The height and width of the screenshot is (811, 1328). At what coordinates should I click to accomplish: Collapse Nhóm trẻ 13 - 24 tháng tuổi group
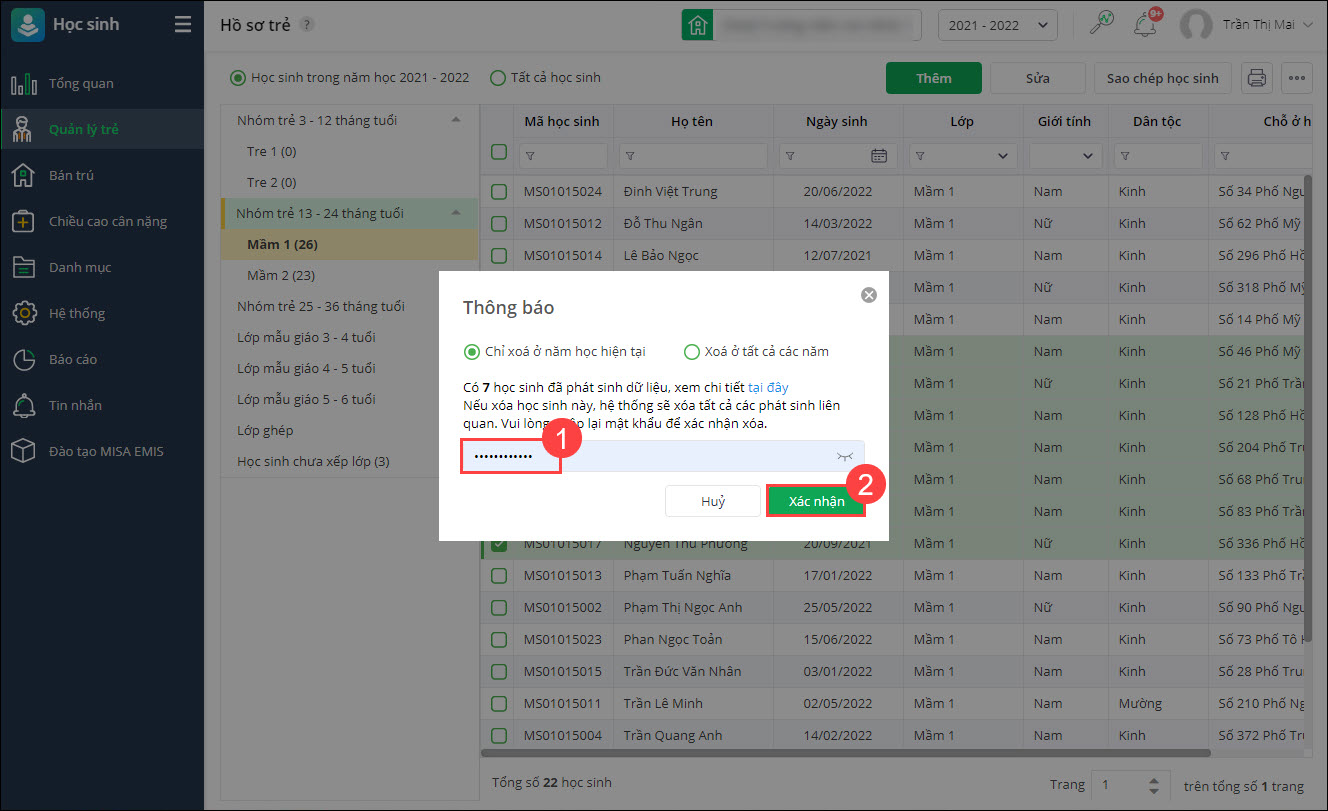456,213
